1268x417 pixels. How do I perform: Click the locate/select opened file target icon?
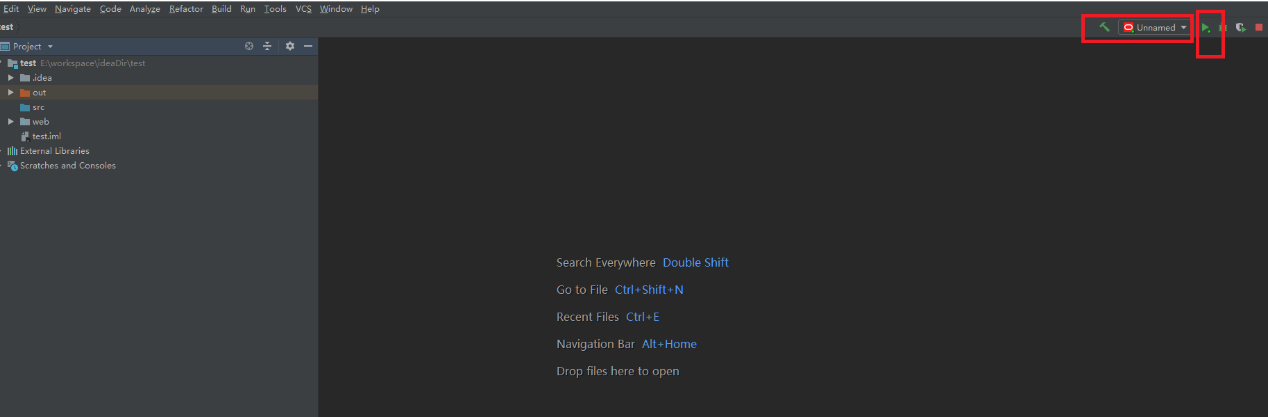(249, 46)
